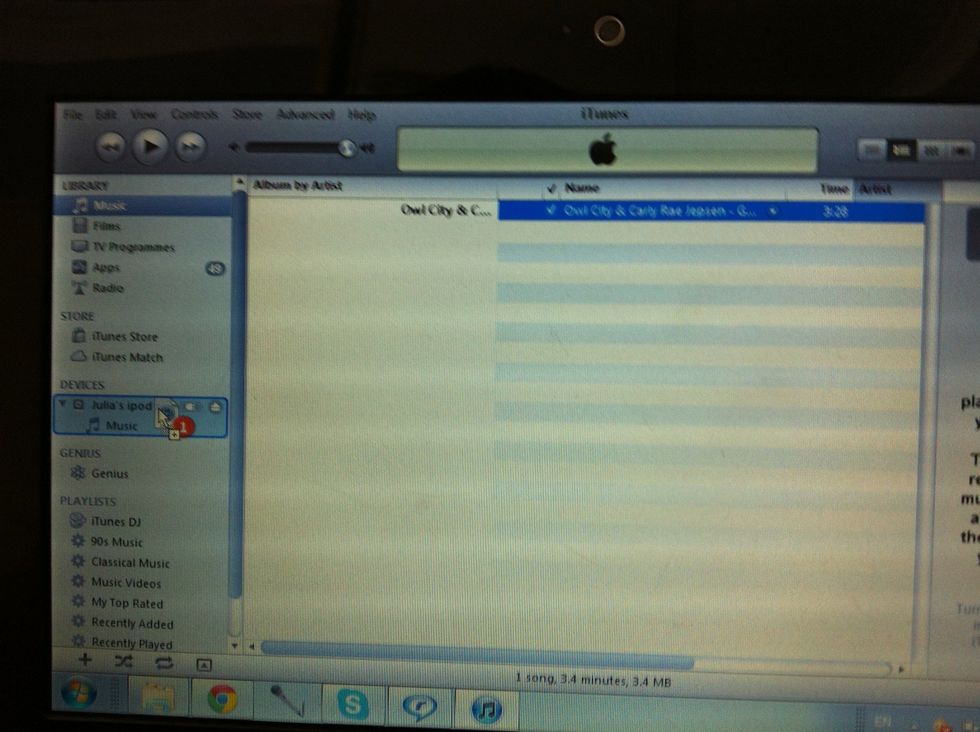This screenshot has height=732, width=980.
Task: Click the checkmark column header
Action: pyautogui.click(x=551, y=188)
